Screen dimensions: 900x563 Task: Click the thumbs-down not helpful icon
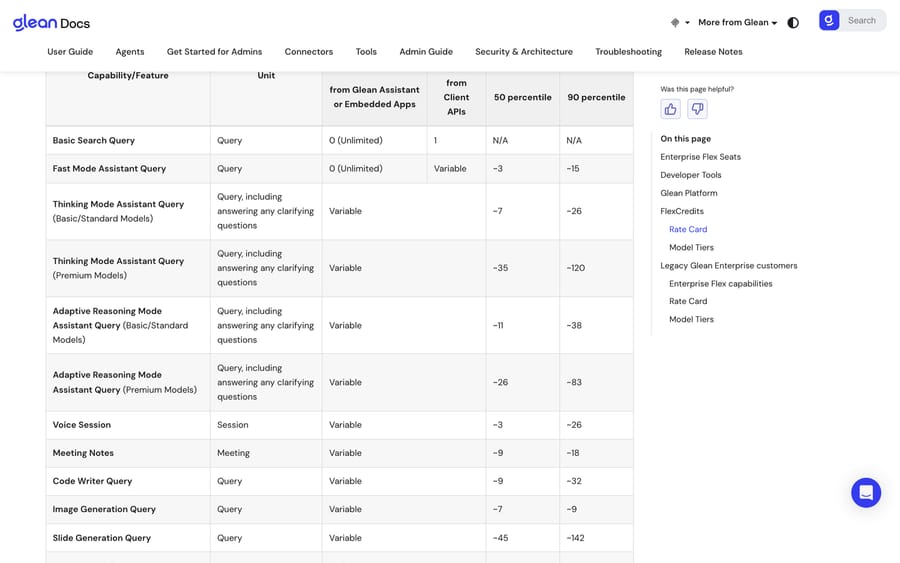[697, 109]
